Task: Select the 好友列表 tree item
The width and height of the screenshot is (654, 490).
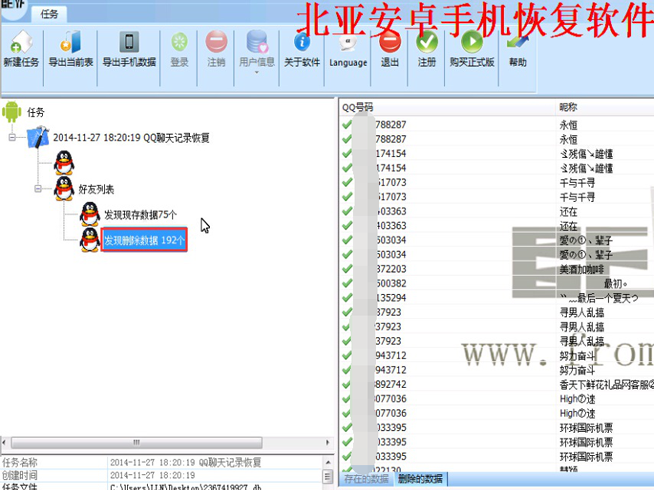Action: pyautogui.click(x=96, y=189)
